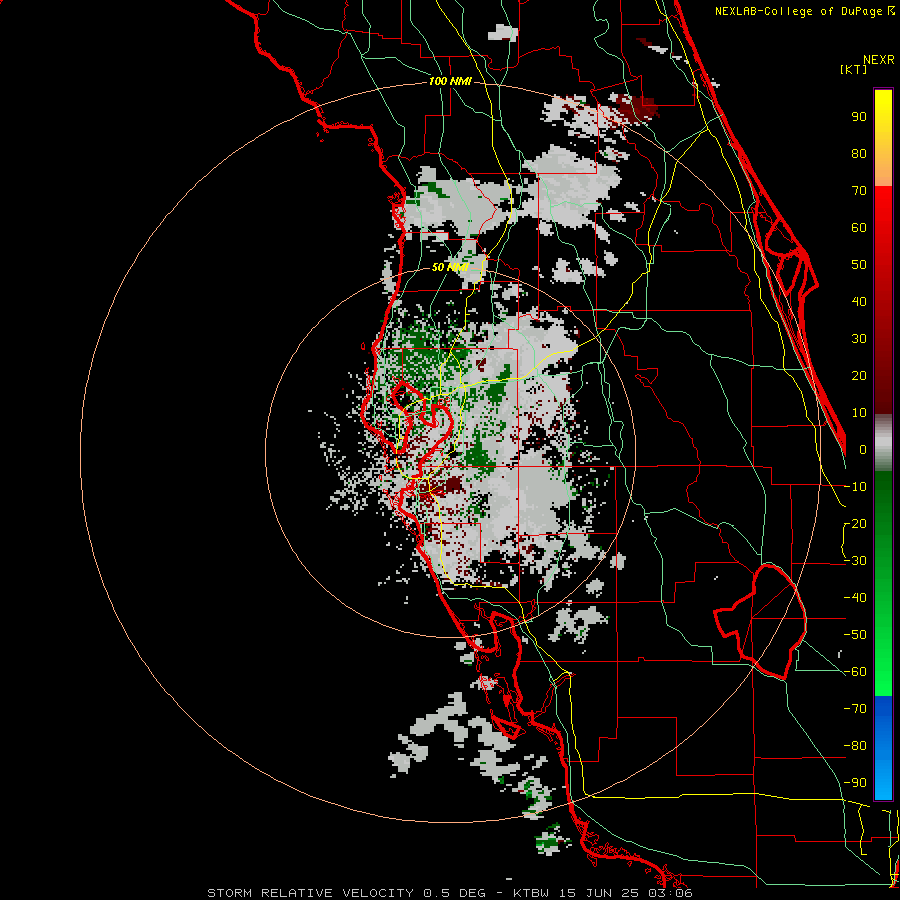The image size is (900, 900).
Task: Click the positive 30 scale label
Action: 859,339
